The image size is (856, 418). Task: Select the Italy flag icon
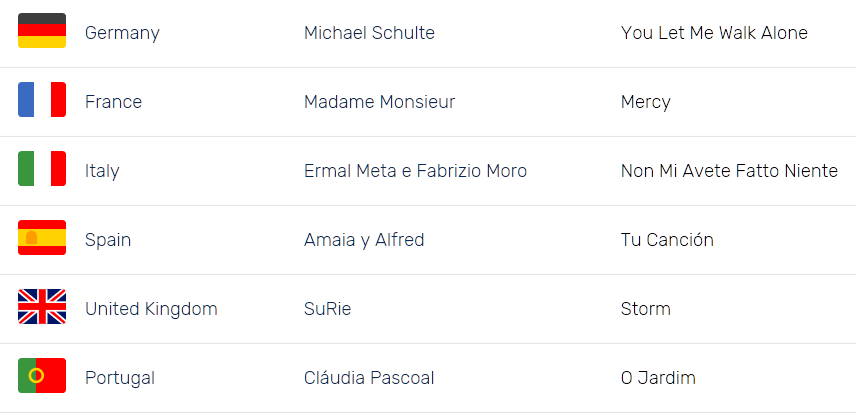[x=42, y=169]
